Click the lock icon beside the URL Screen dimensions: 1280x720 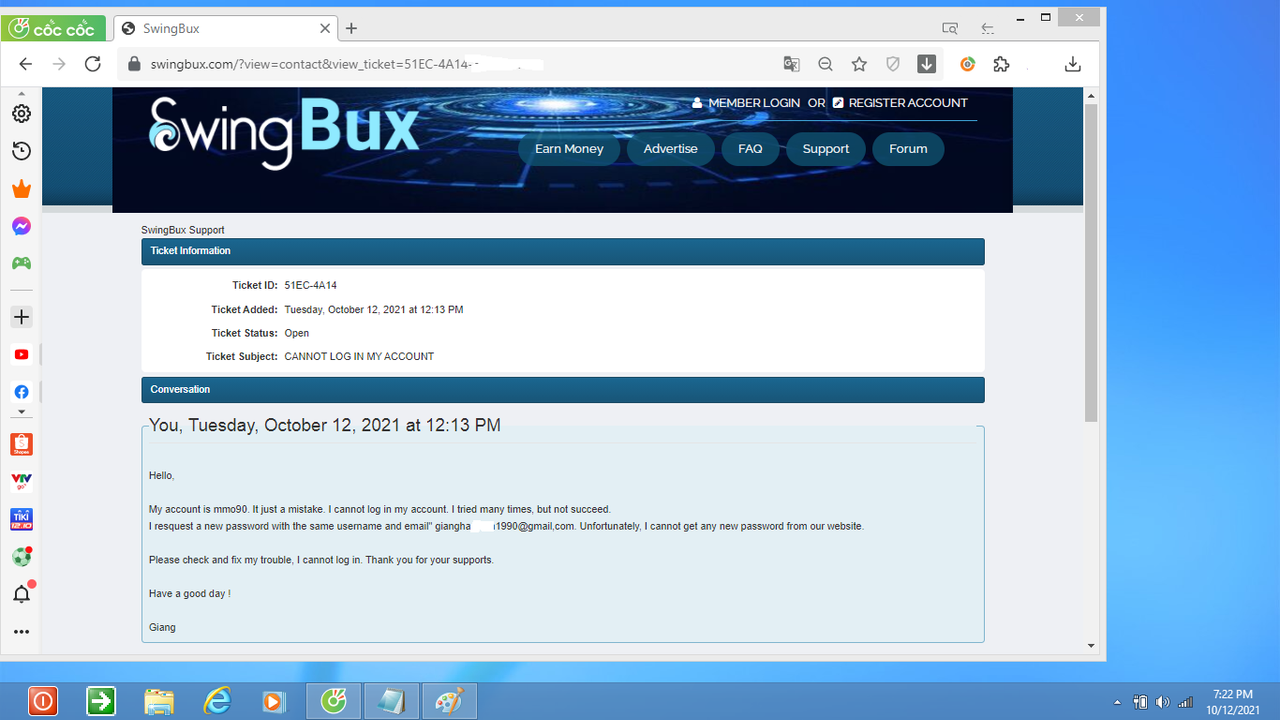tap(135, 64)
